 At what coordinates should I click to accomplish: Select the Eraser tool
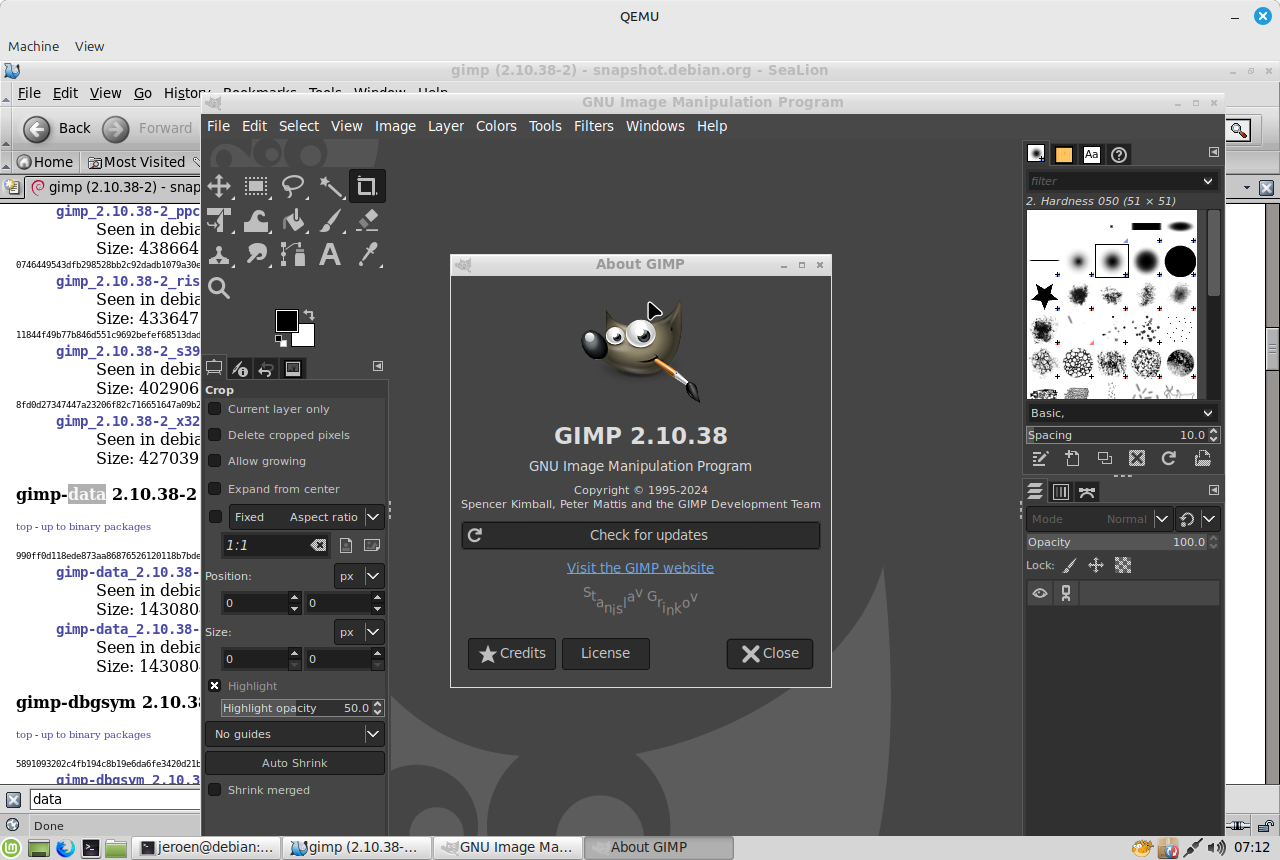367,220
